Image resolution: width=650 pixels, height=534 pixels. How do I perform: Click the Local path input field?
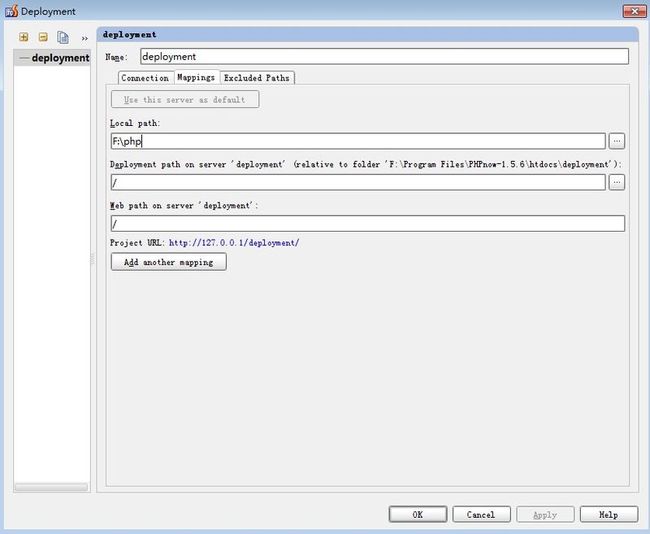358,141
